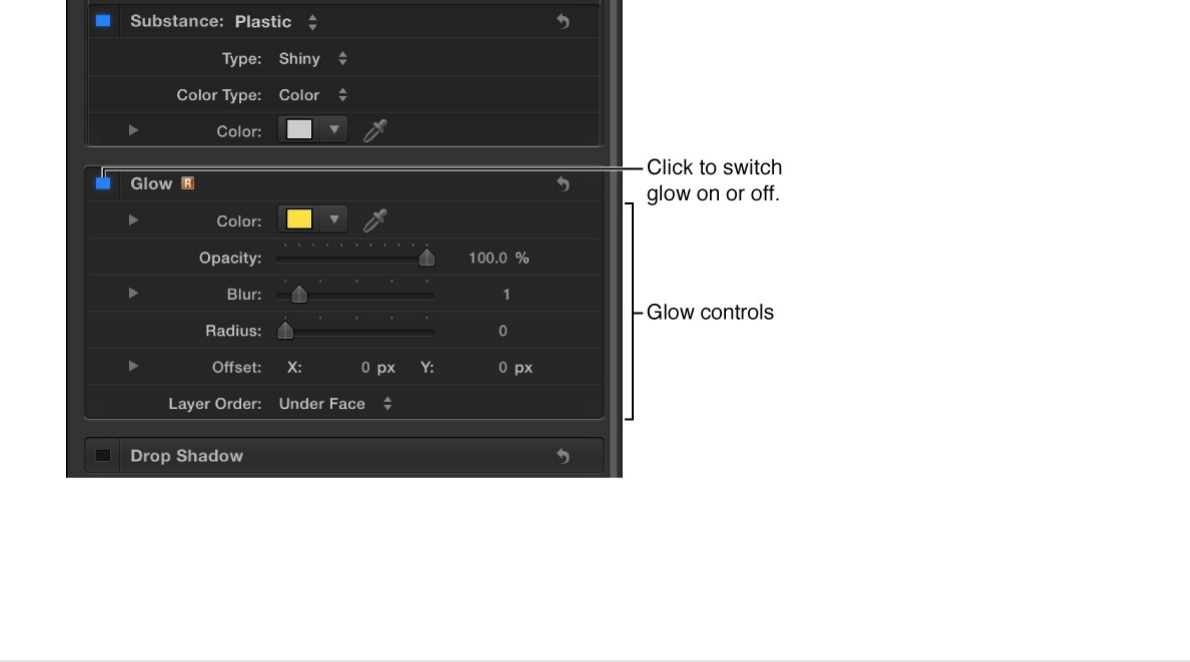Open the Color Type pop-up menu
This screenshot has height=662, width=1190.
coord(313,95)
